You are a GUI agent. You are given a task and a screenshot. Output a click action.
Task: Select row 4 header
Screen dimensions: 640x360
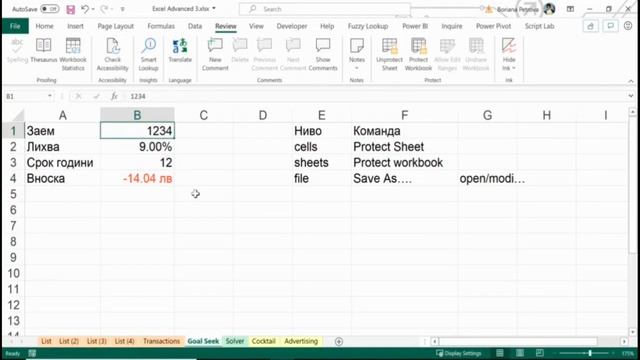13,178
